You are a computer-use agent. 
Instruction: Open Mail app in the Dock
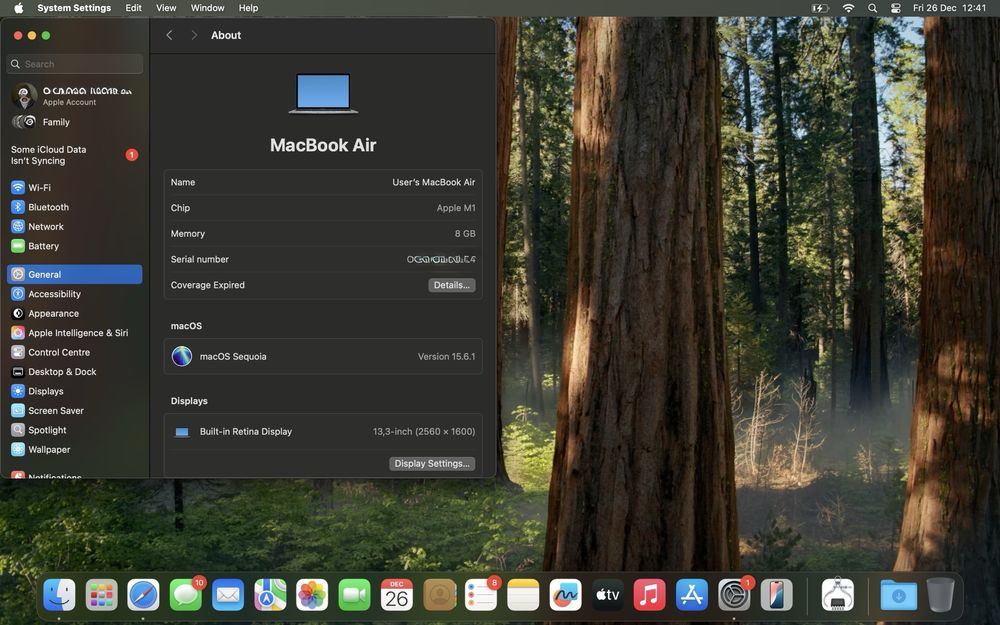coord(228,595)
